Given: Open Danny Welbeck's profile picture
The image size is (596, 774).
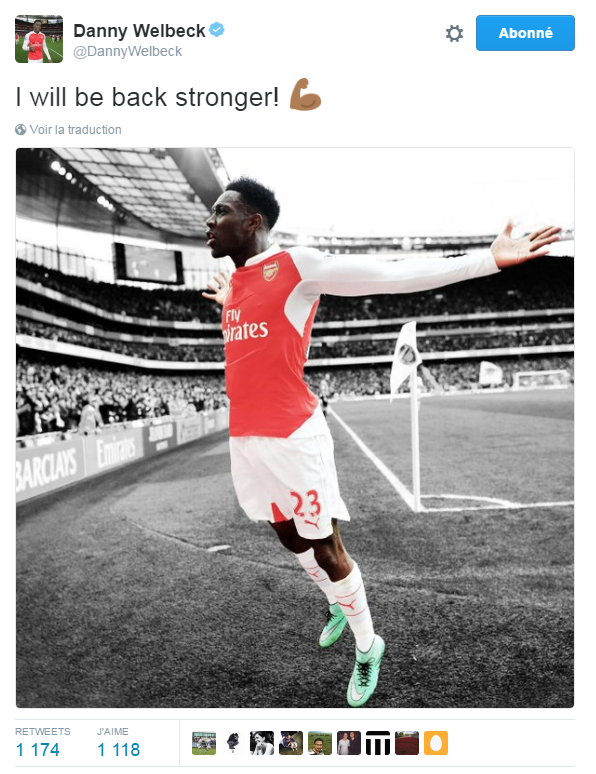Looking at the screenshot, I should [39, 39].
